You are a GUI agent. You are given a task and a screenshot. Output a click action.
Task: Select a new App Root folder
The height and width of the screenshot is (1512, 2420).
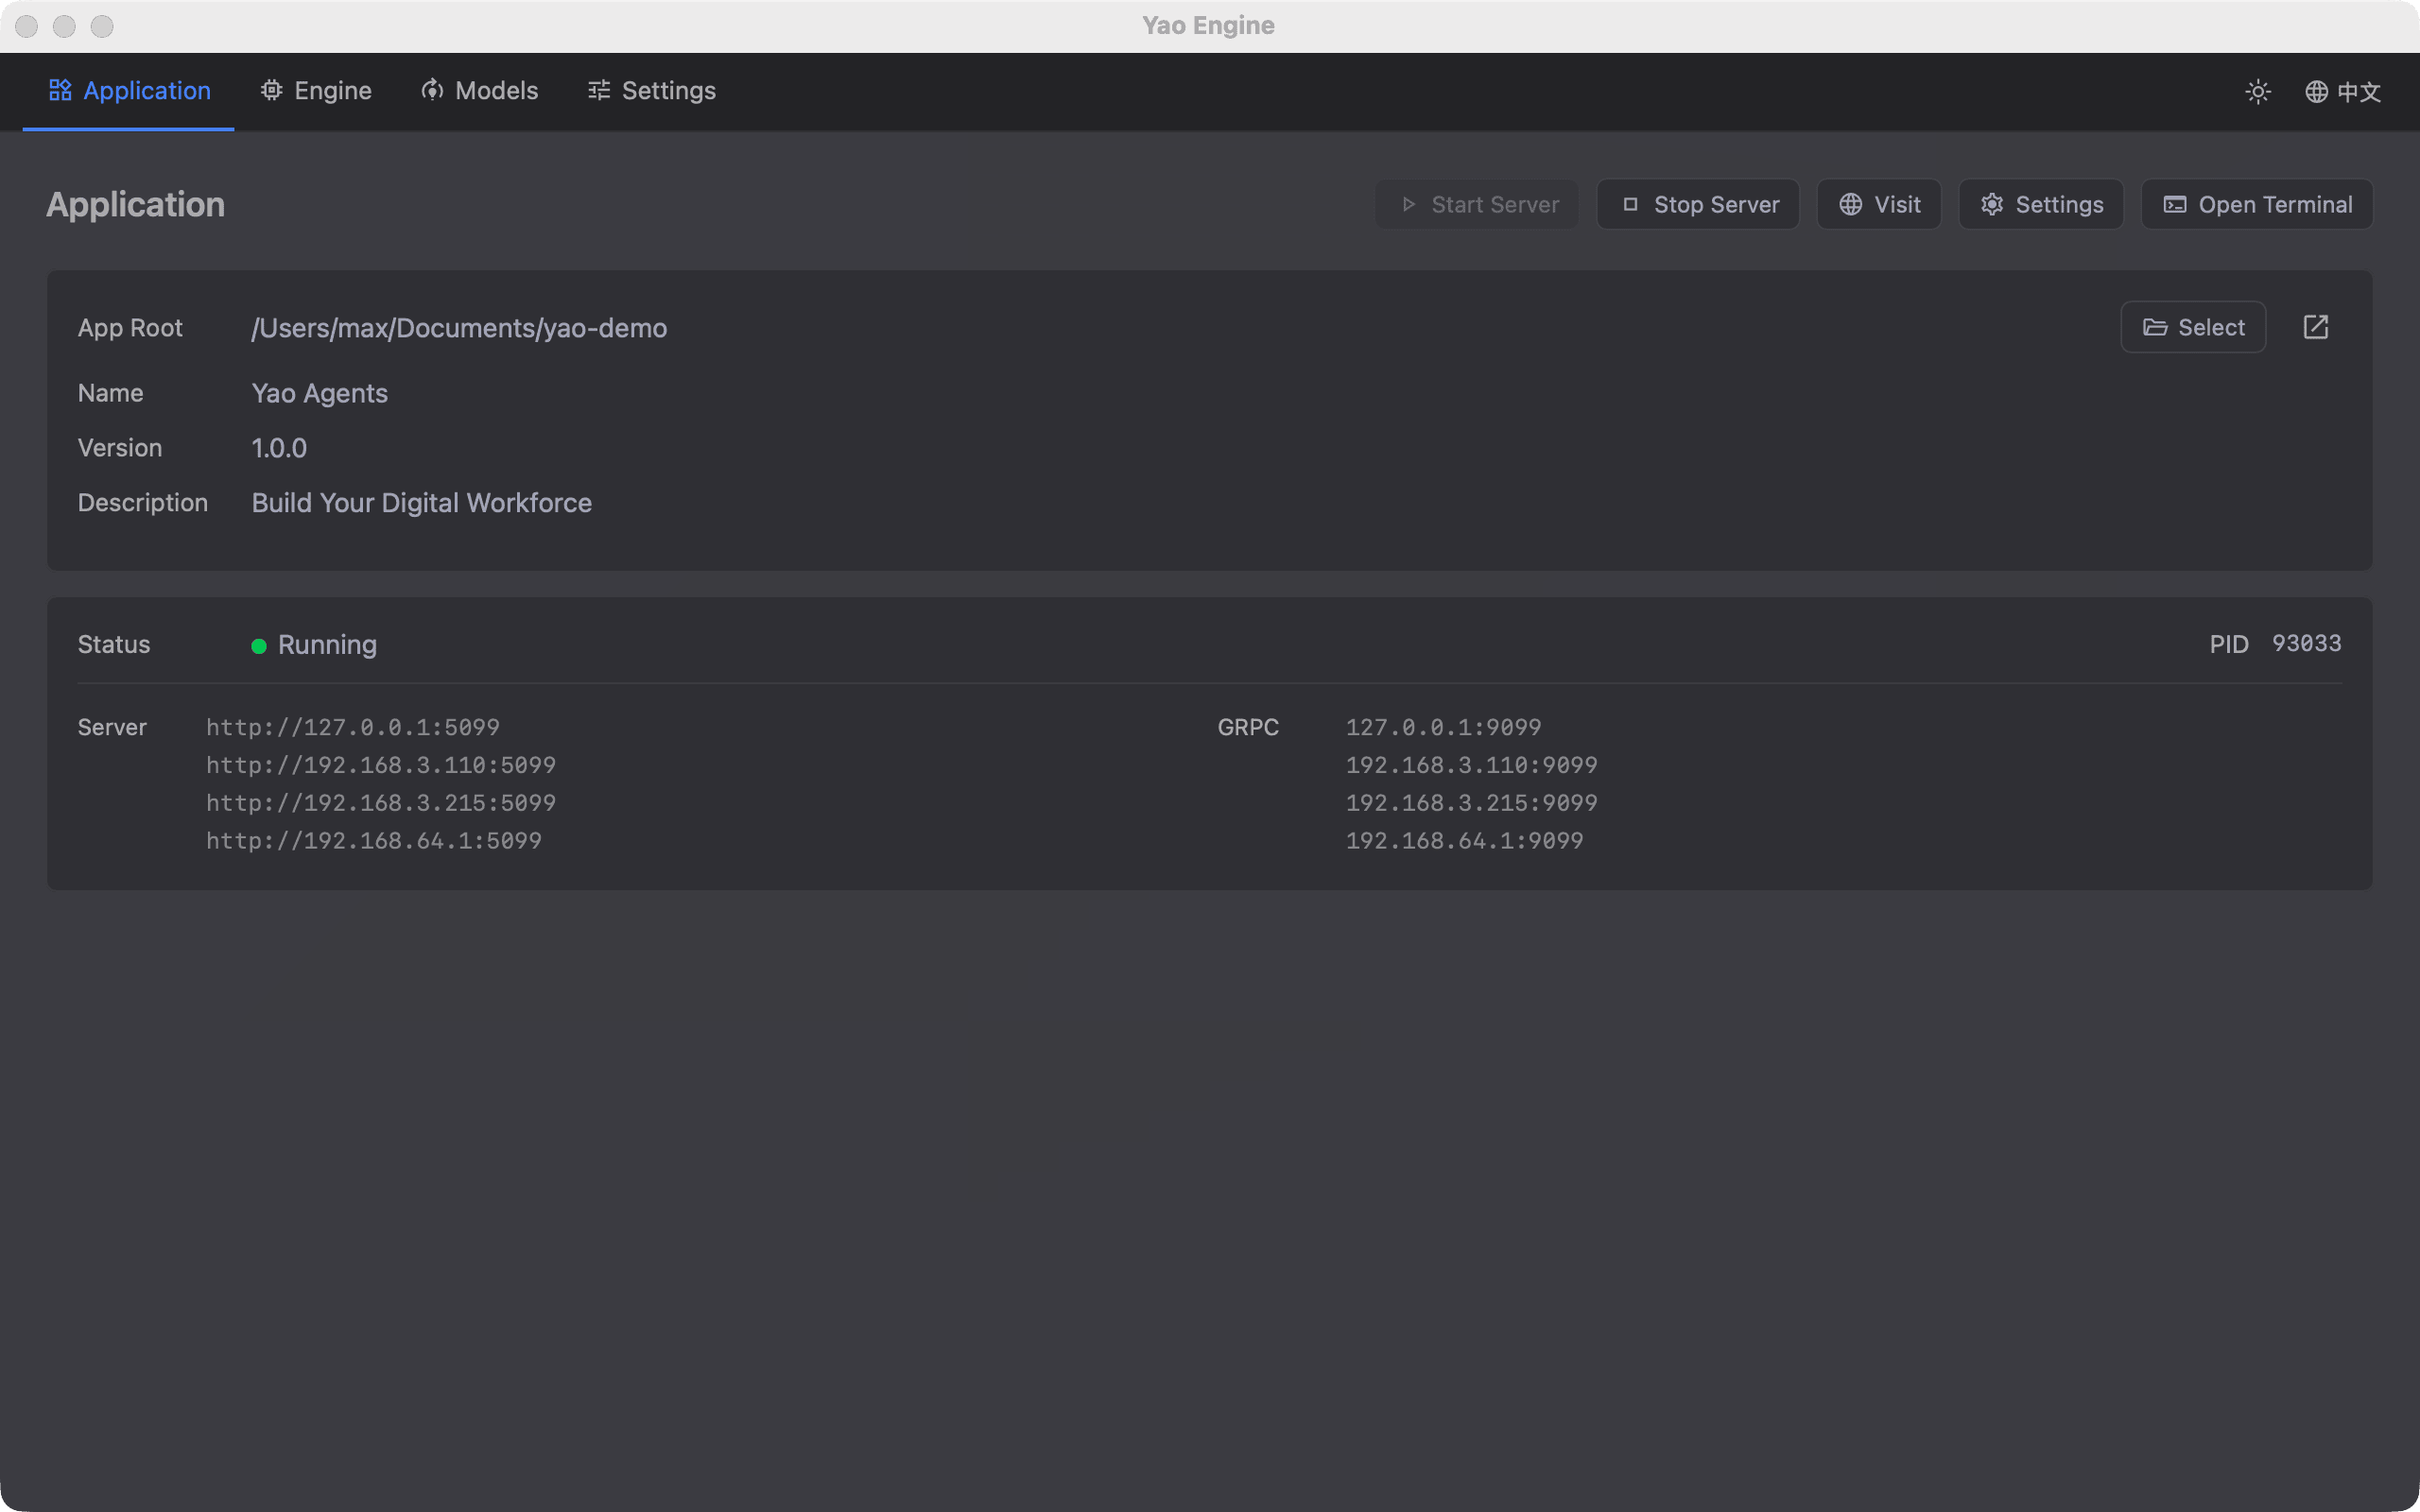[x=2193, y=327]
